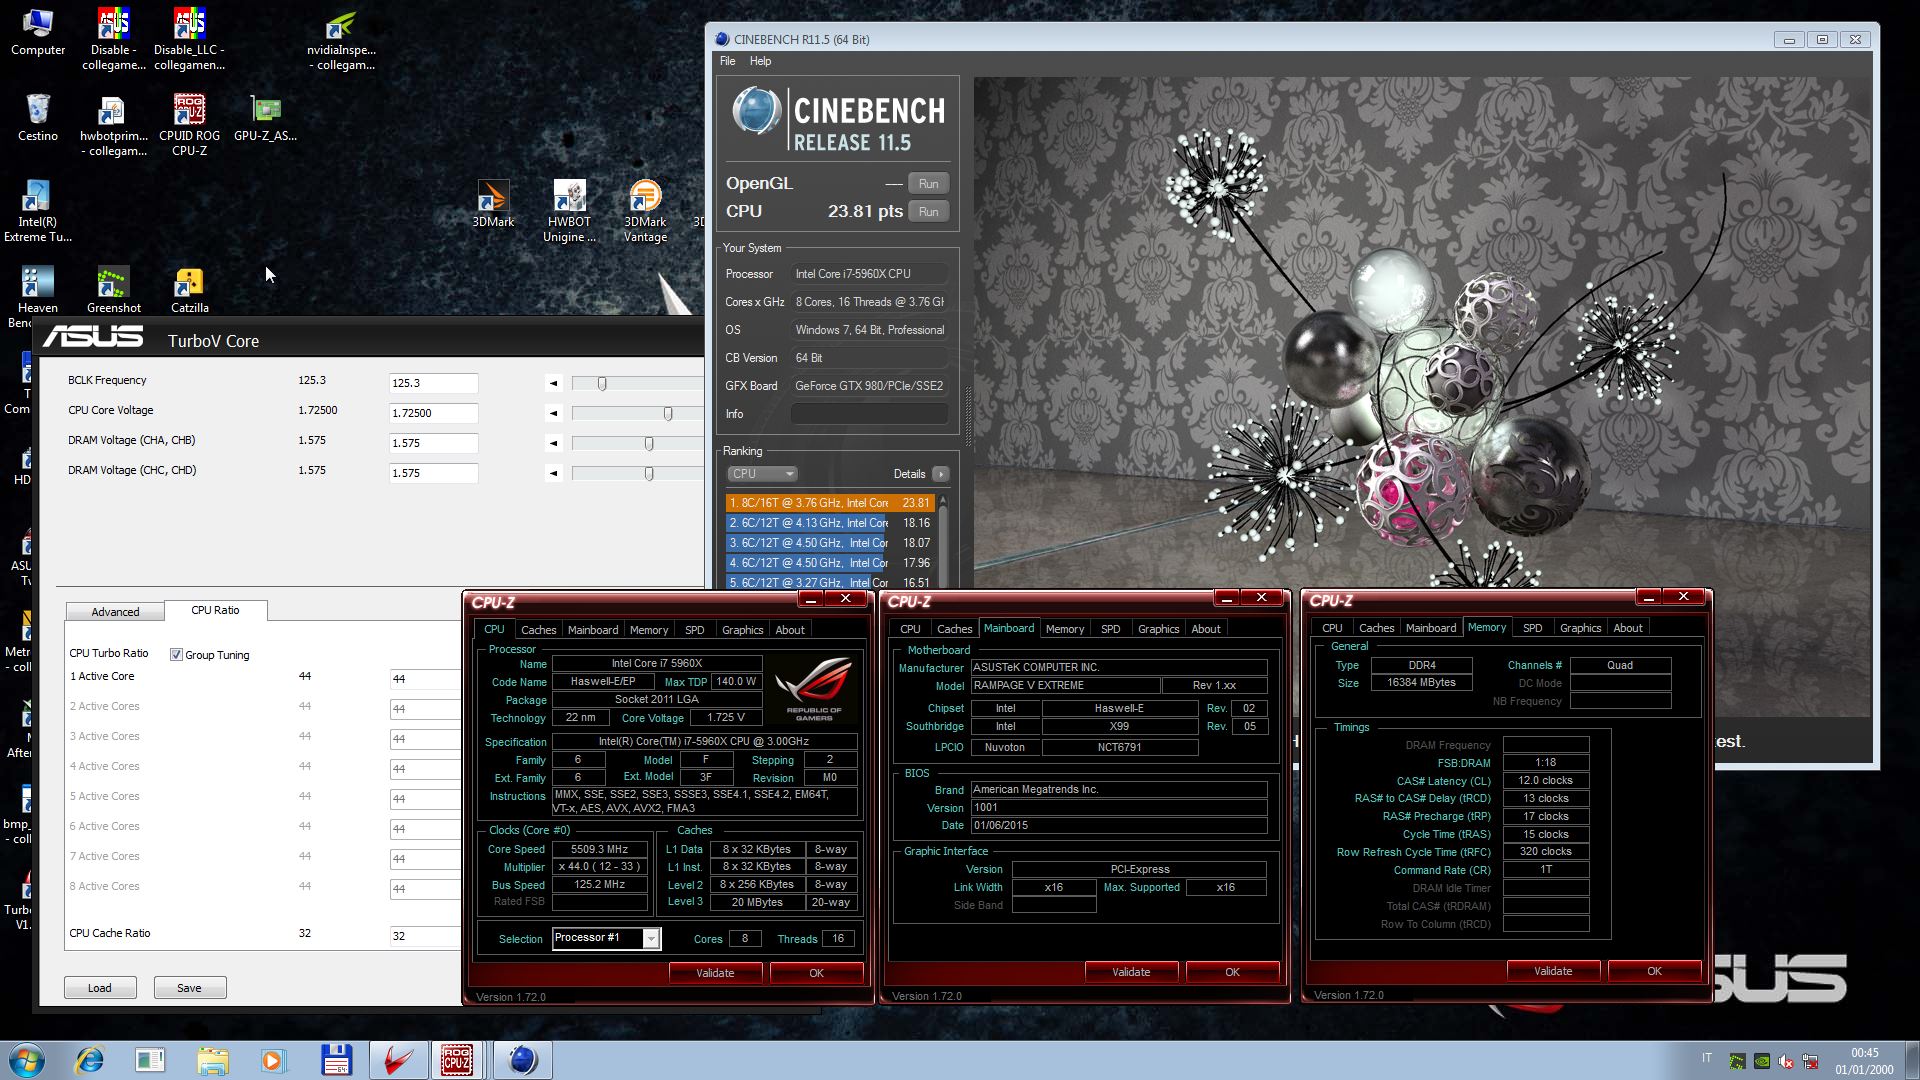Open hwbotprime desktop shortcut
This screenshot has height=1080, width=1920.
[x=114, y=124]
